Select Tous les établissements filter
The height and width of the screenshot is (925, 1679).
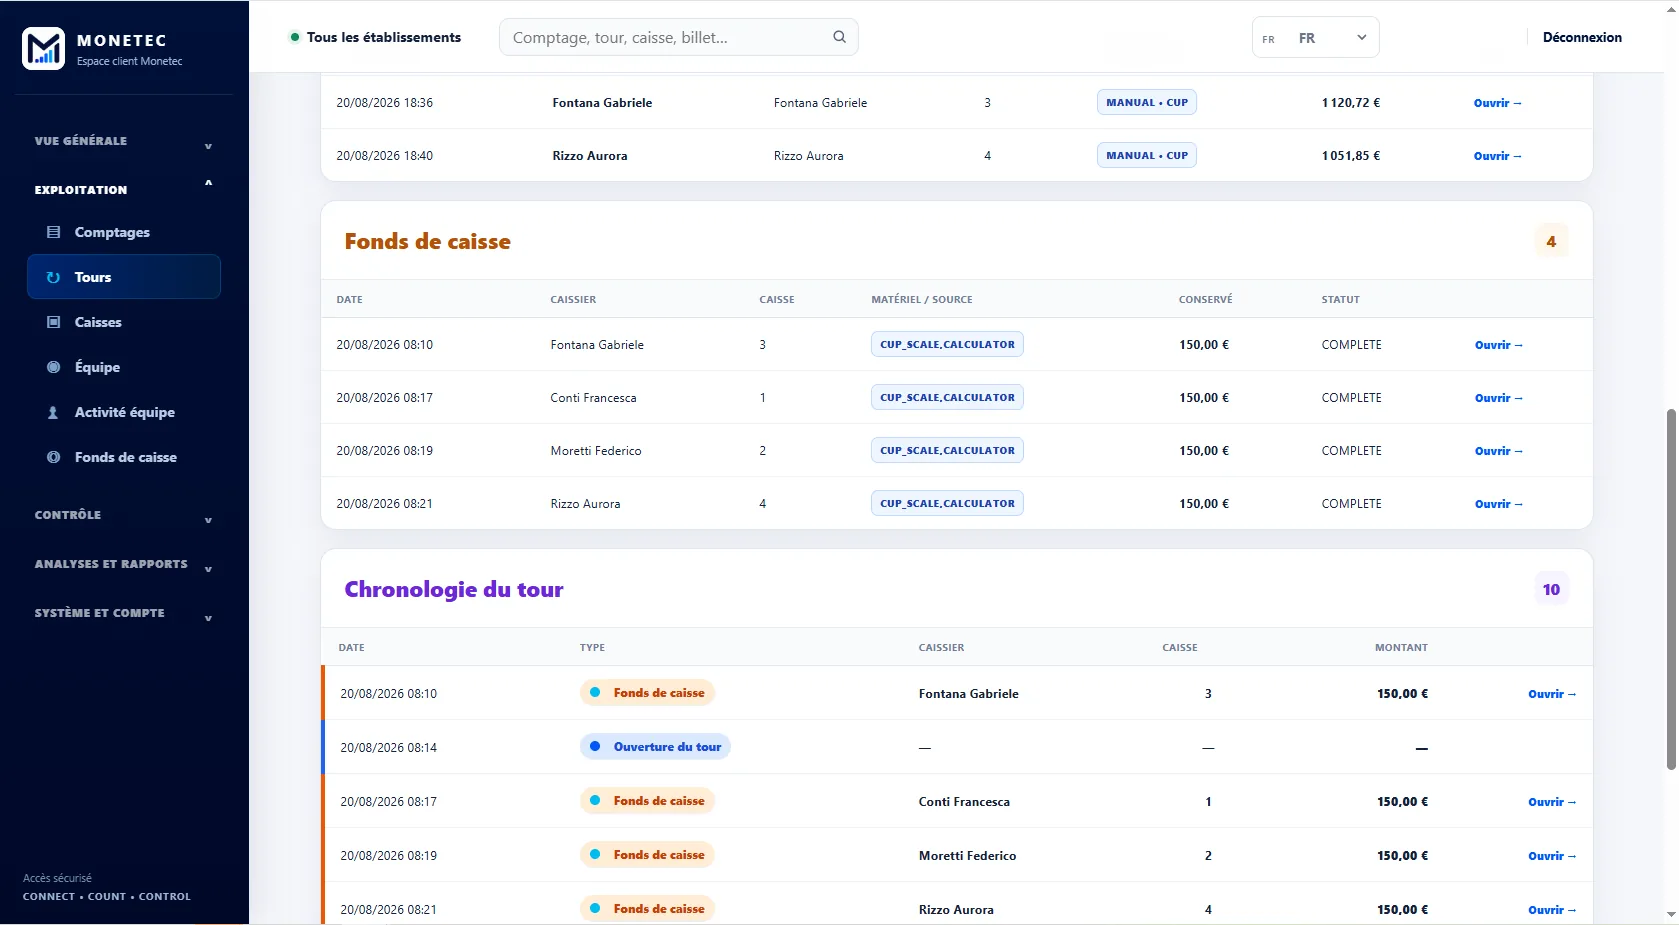pos(375,37)
